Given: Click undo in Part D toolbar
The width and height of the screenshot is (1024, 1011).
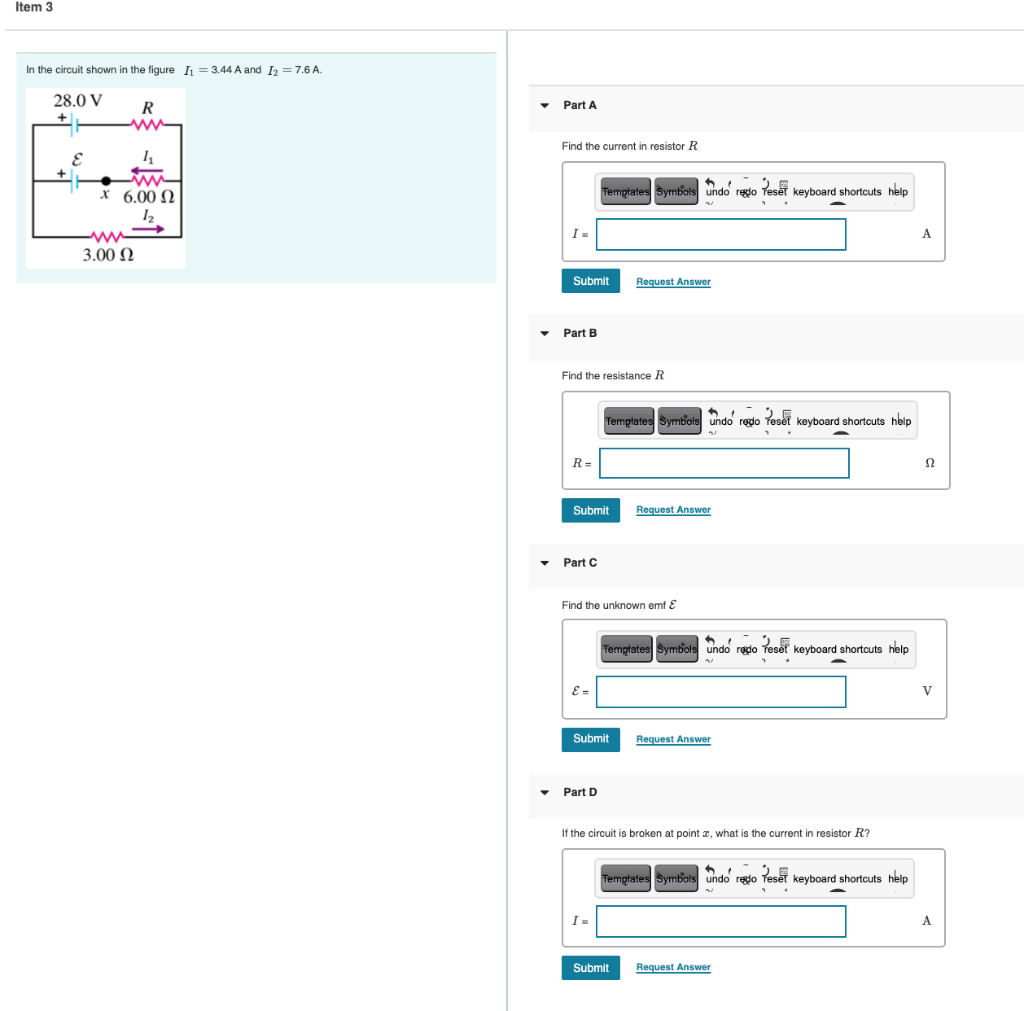Looking at the screenshot, I should click(x=717, y=878).
